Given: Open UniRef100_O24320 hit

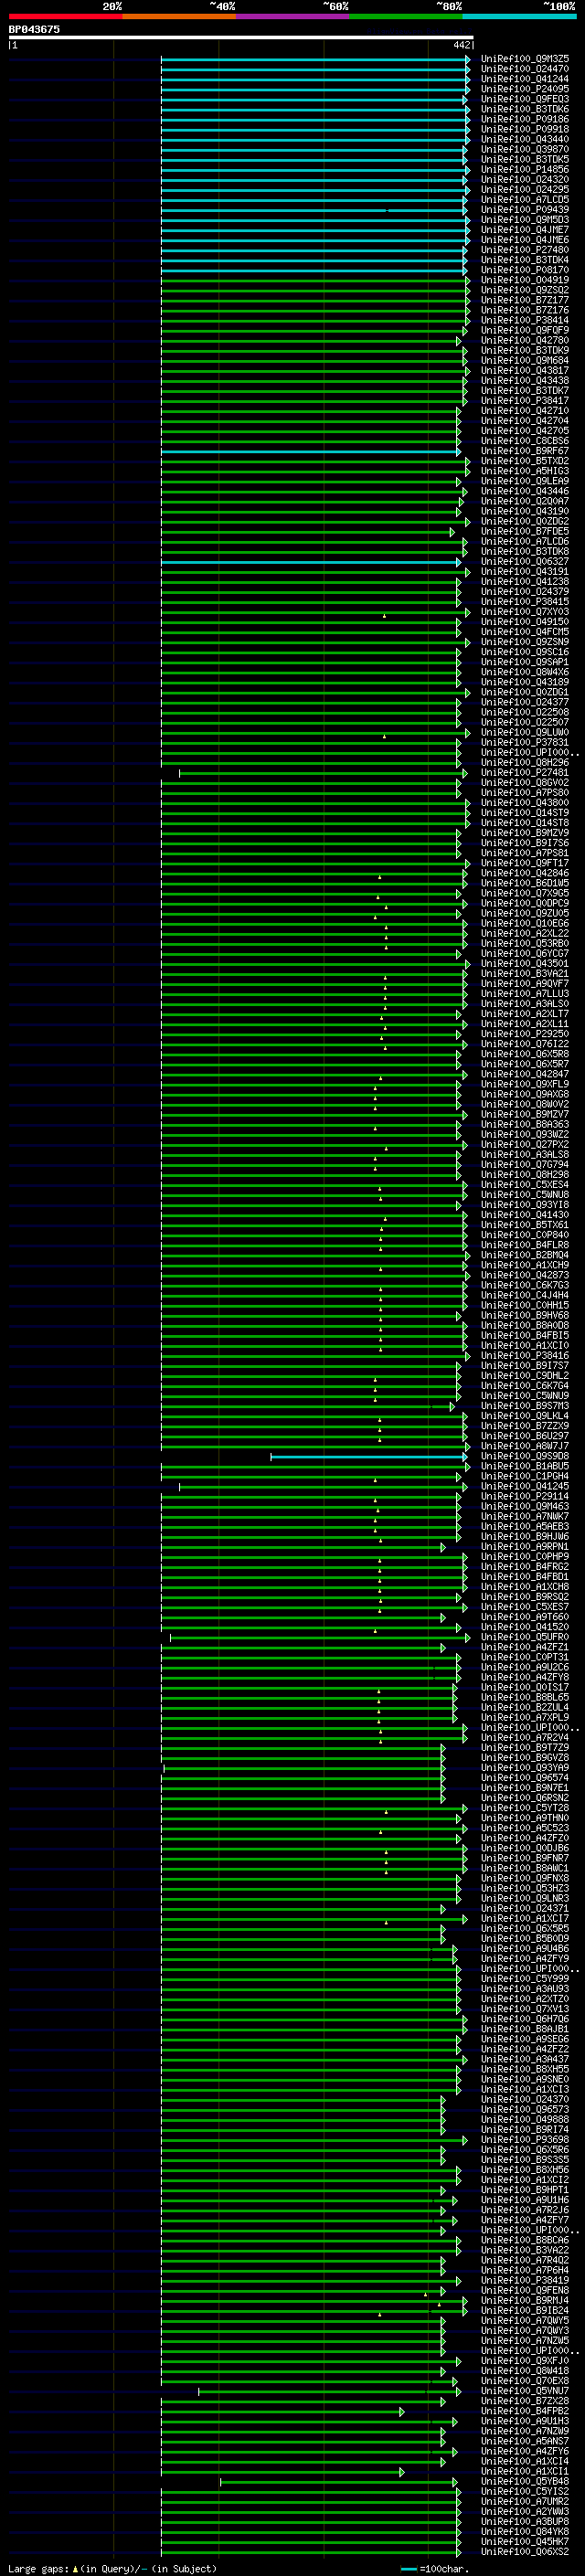Looking at the screenshot, I should (x=525, y=179).
